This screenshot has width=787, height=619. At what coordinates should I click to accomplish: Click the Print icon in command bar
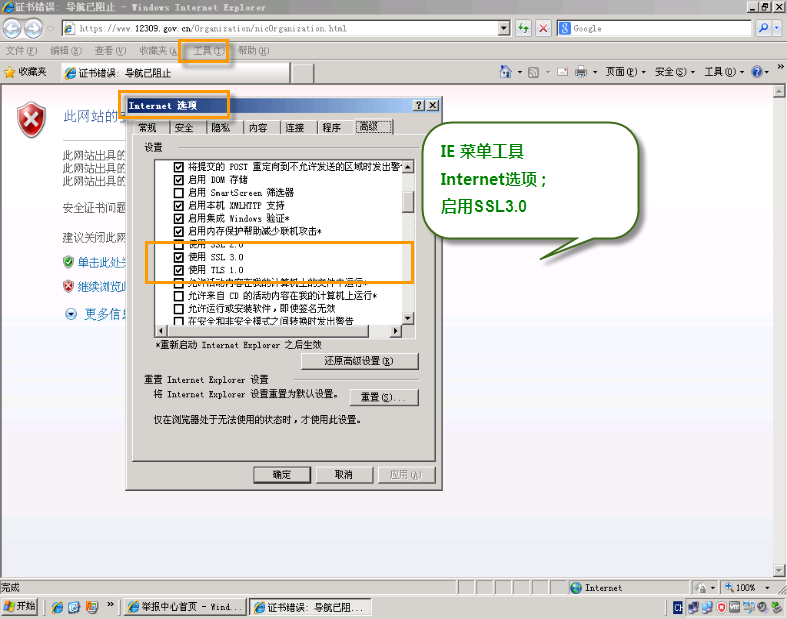click(x=579, y=72)
